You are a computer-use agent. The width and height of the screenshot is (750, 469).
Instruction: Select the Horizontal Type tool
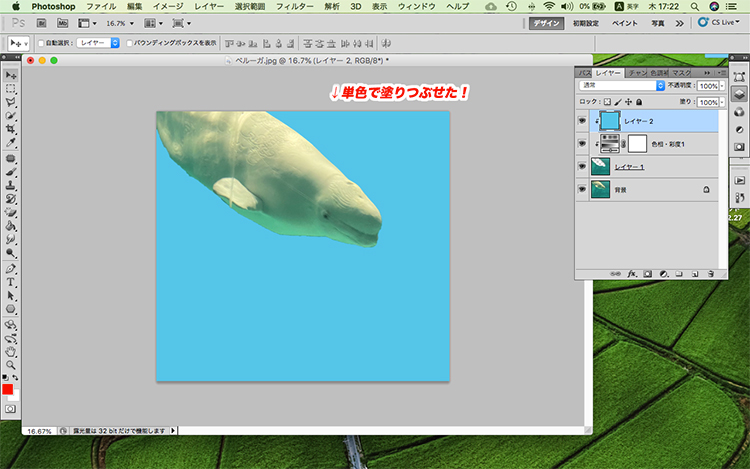pyautogui.click(x=11, y=282)
